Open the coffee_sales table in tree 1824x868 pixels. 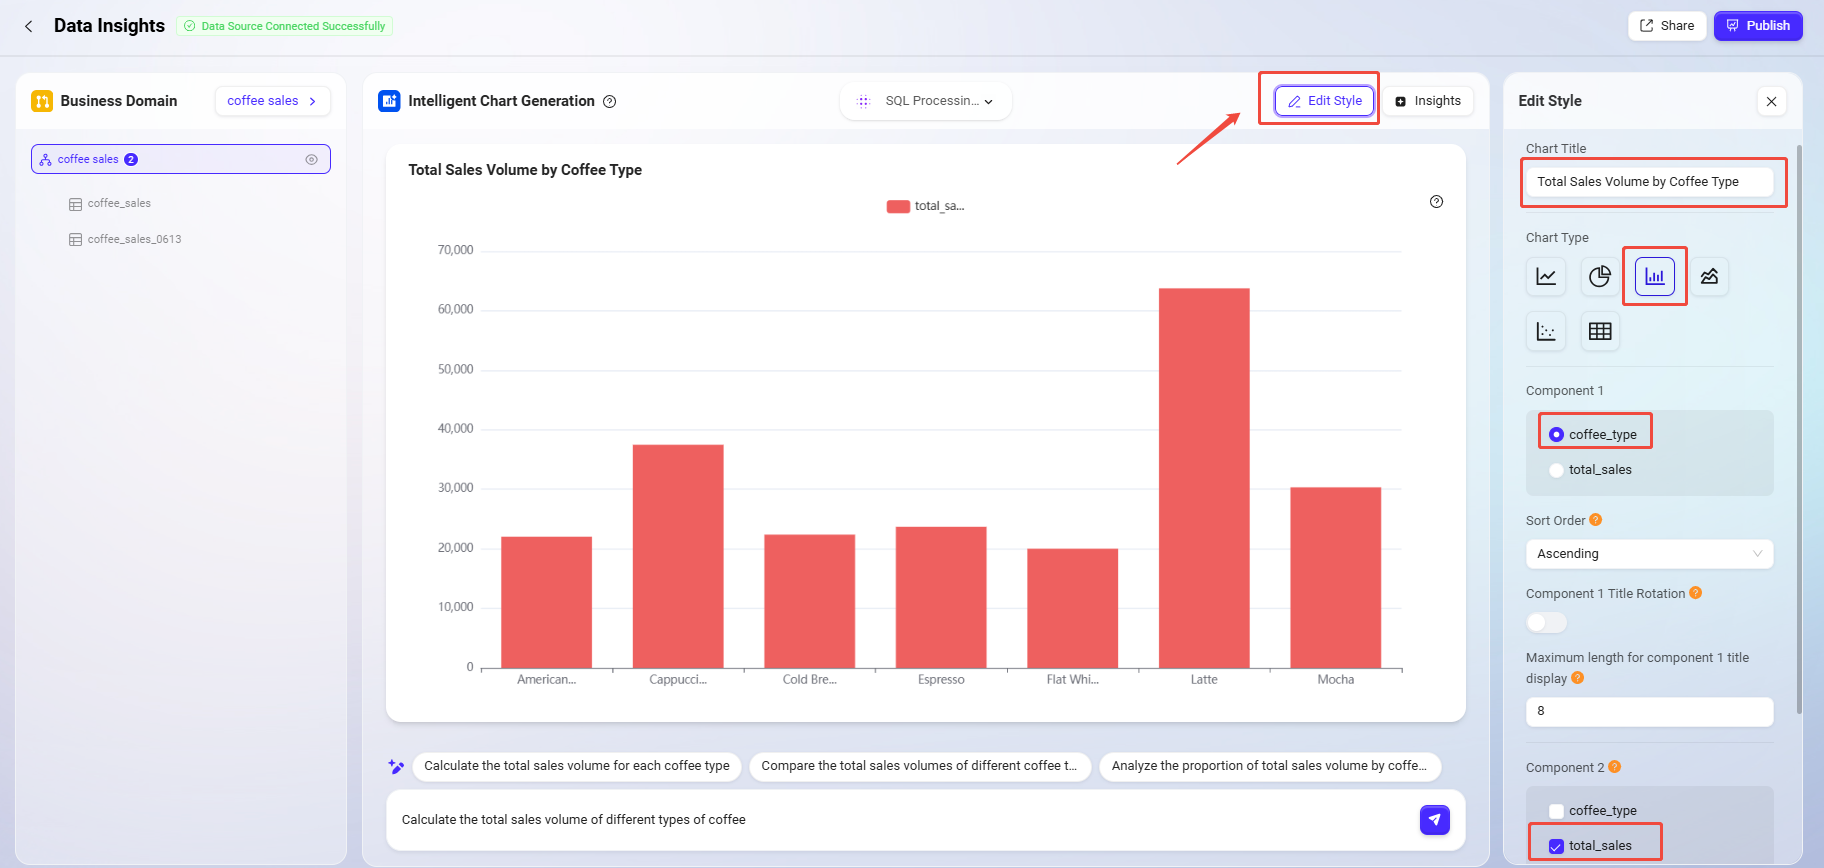coord(119,204)
